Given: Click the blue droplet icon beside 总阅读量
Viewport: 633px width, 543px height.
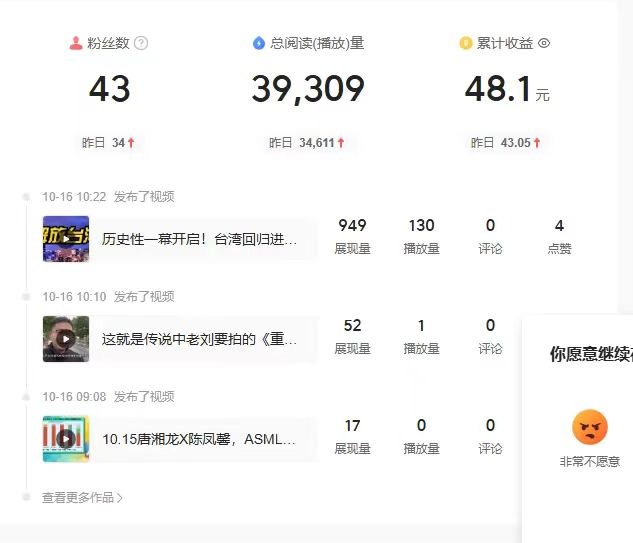Looking at the screenshot, I should [x=260, y=43].
